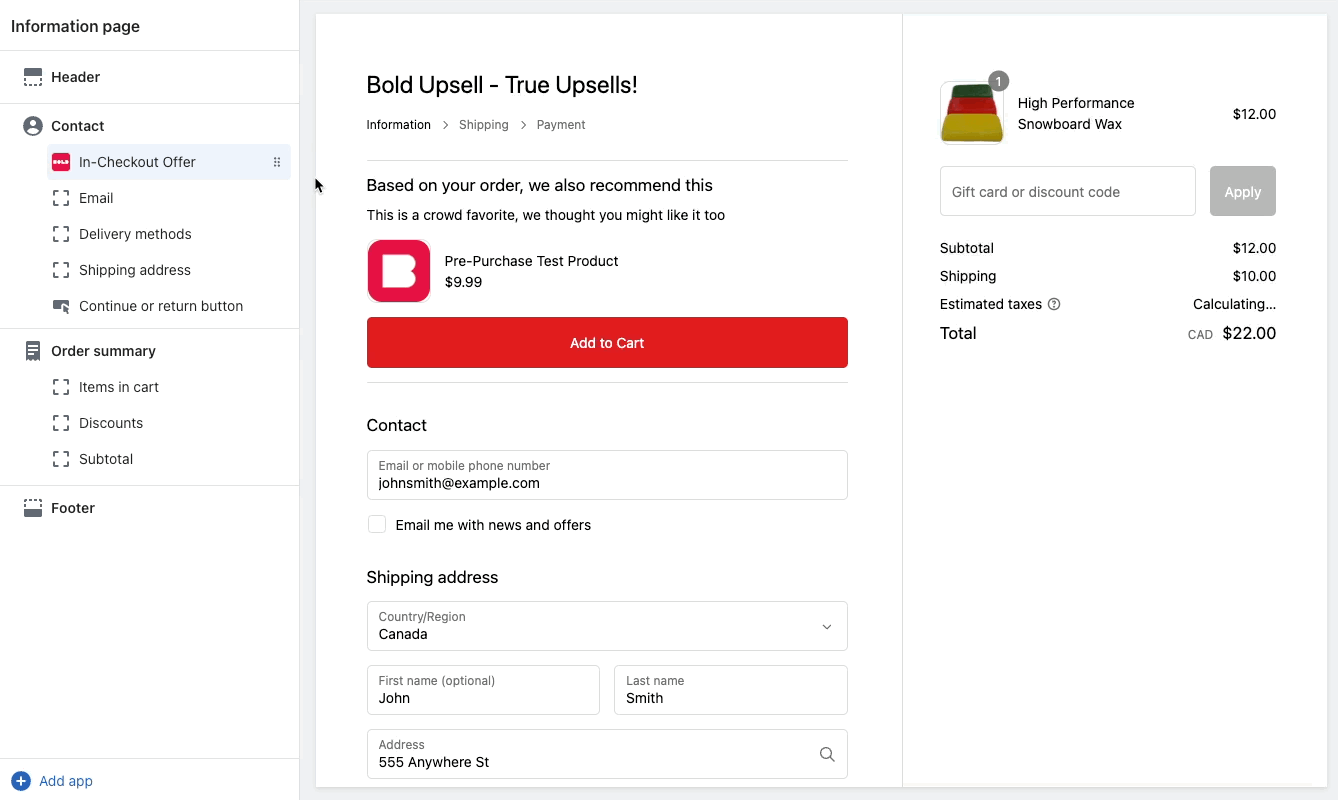Grab the In-Checkout Offer drag handle

pyautogui.click(x=277, y=162)
